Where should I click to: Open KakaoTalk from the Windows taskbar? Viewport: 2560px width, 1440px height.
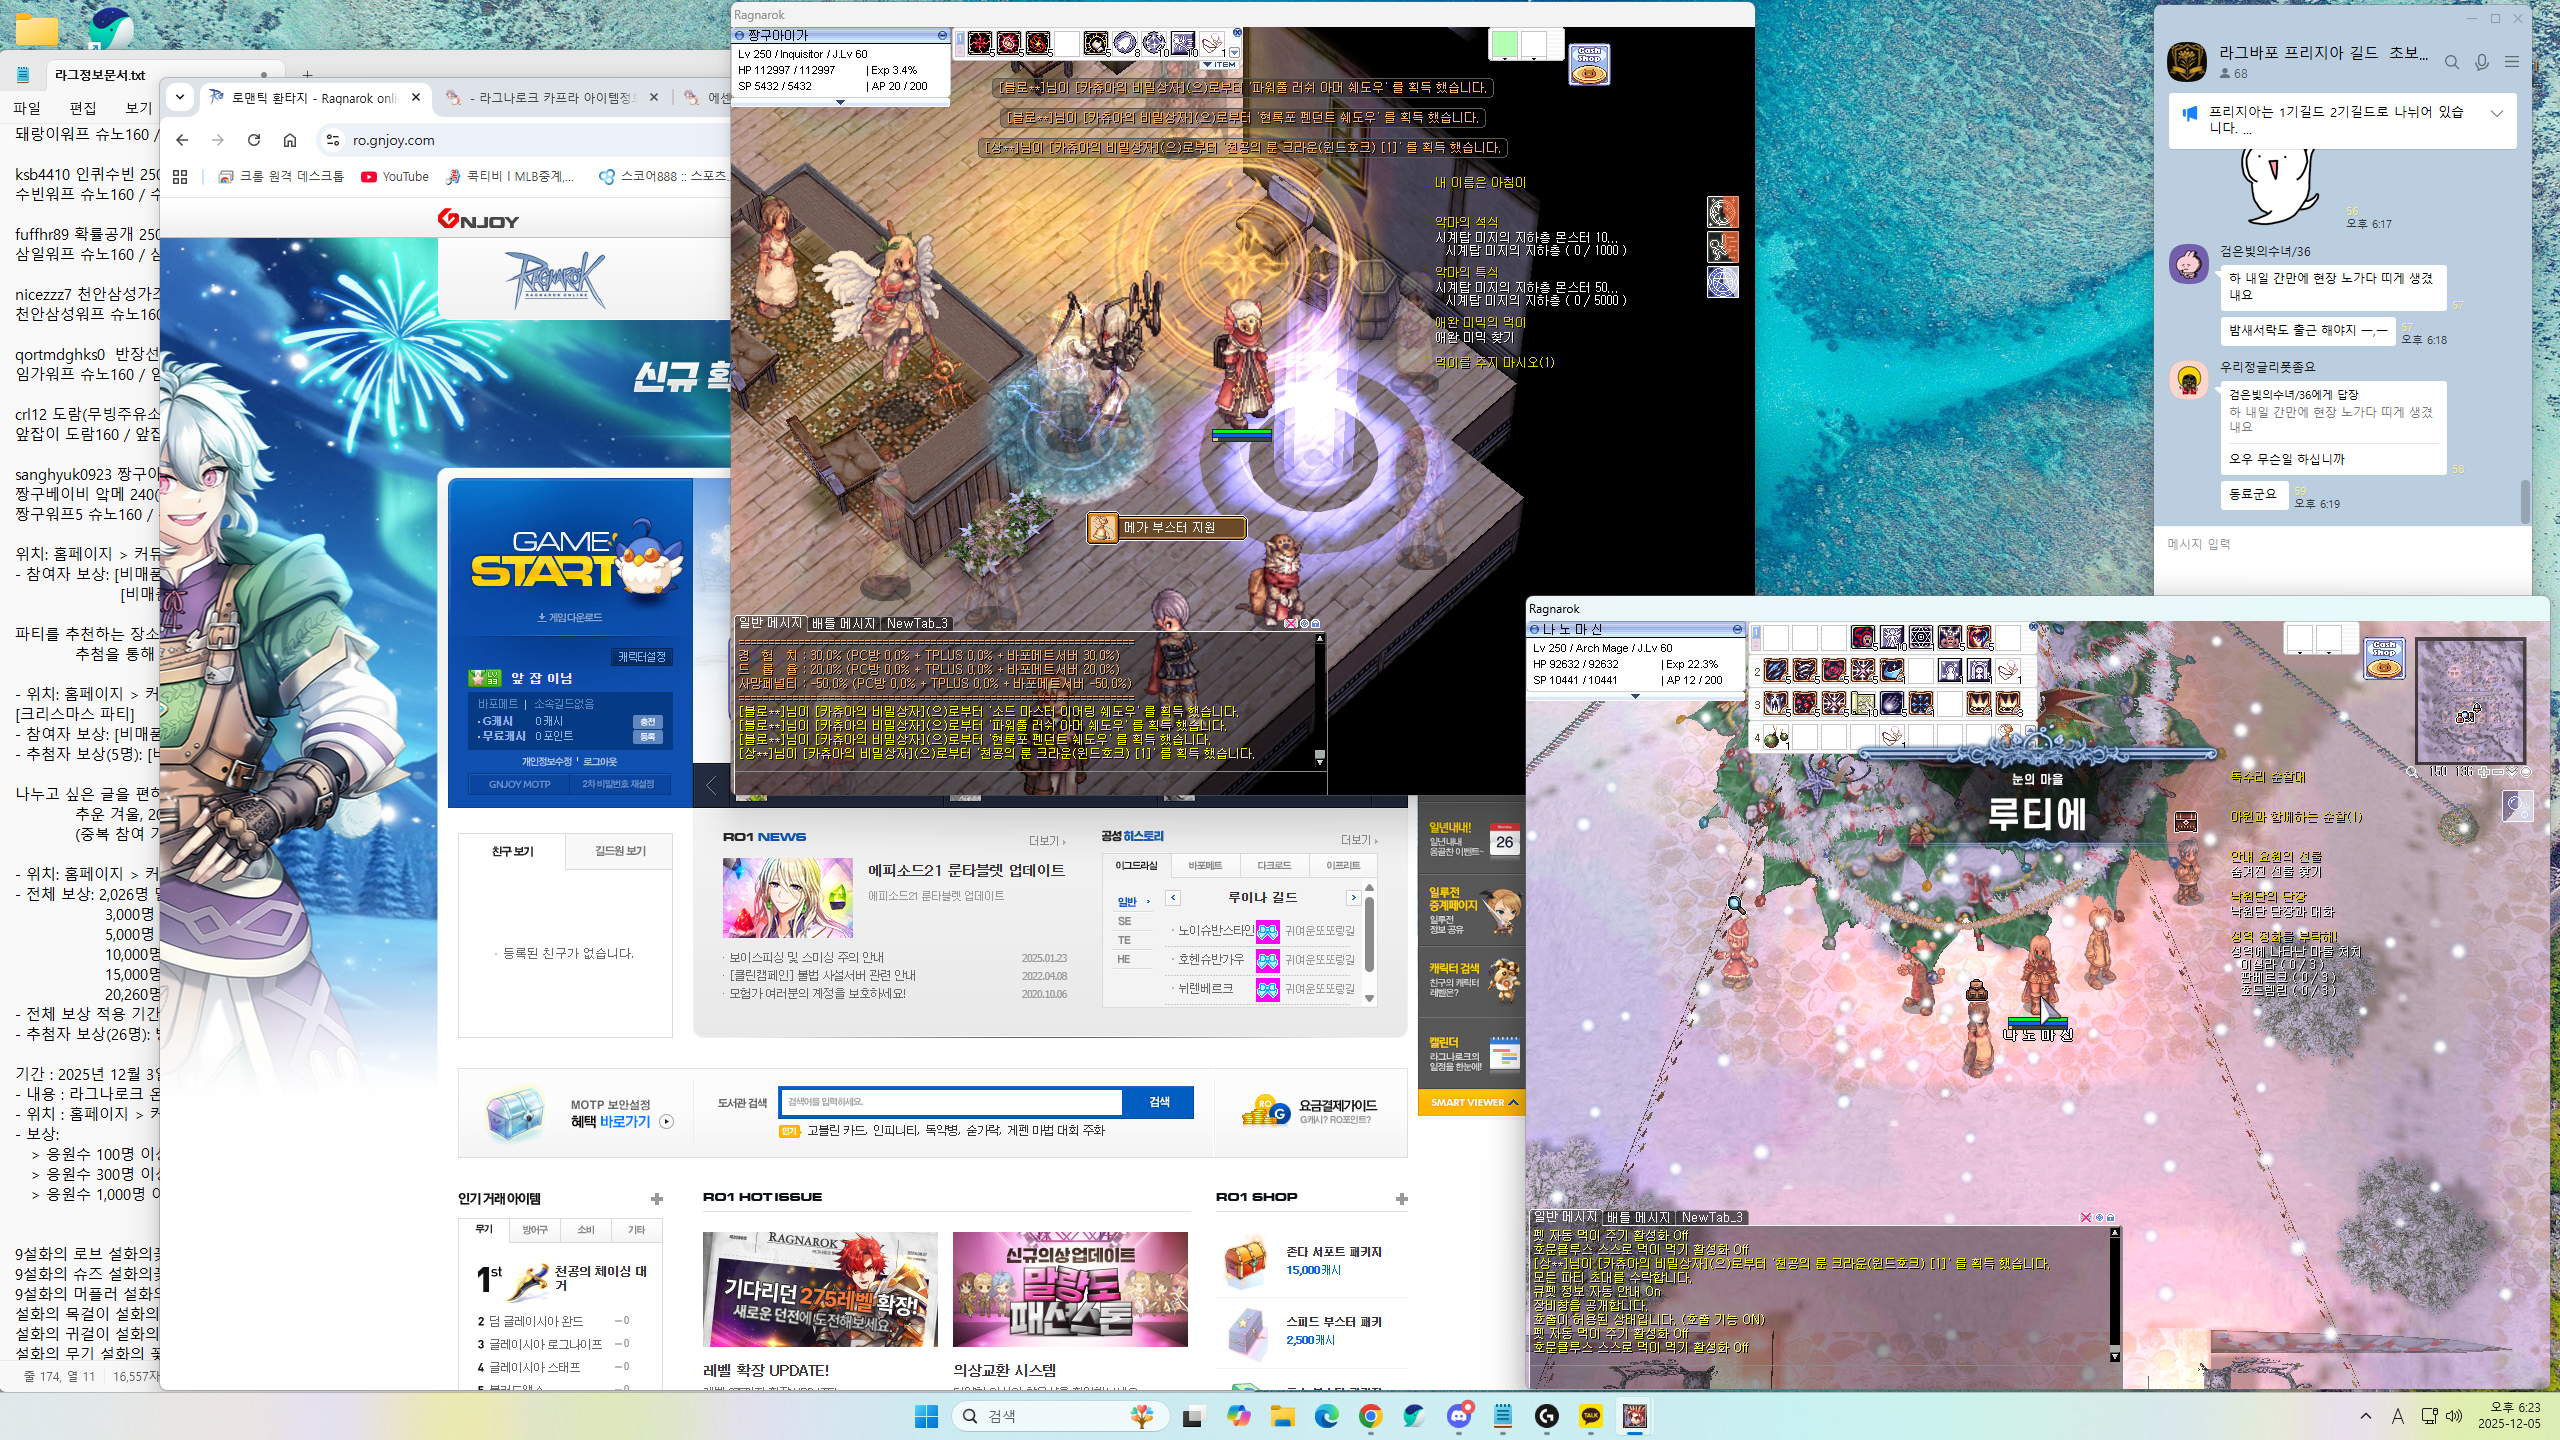(1591, 1416)
